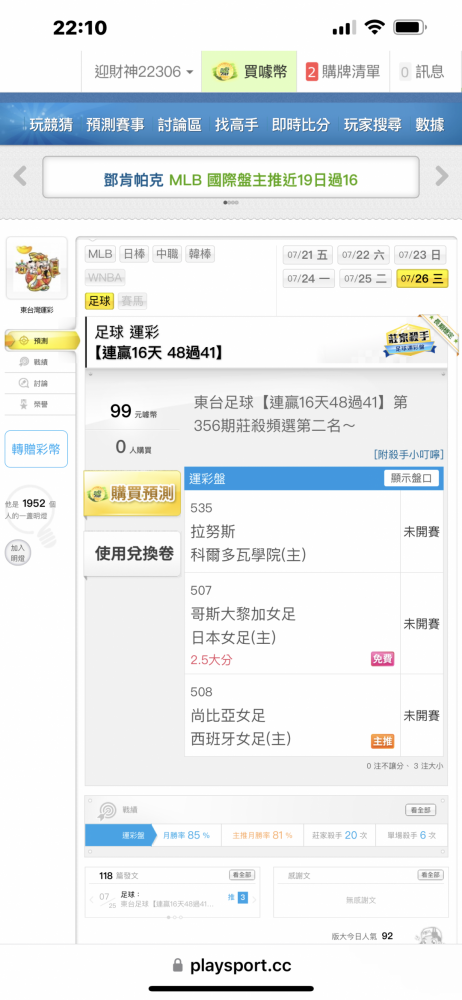Click the 加入明燈 round button
Viewport: 462px width, 1000px height.
(x=17, y=552)
